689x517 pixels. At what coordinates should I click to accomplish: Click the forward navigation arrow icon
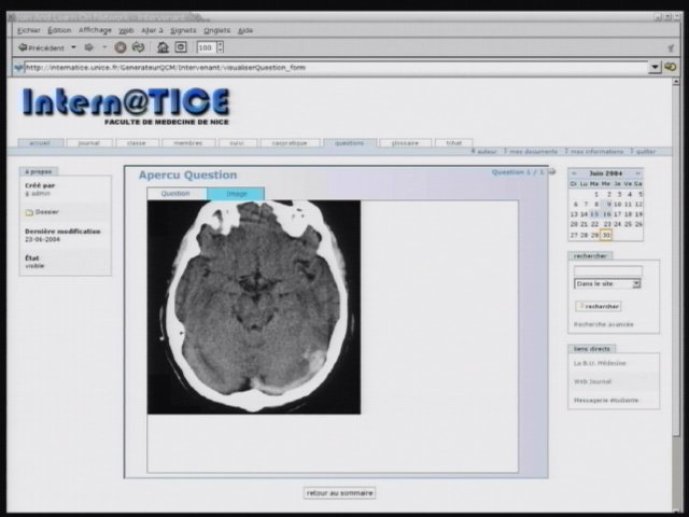(89, 47)
